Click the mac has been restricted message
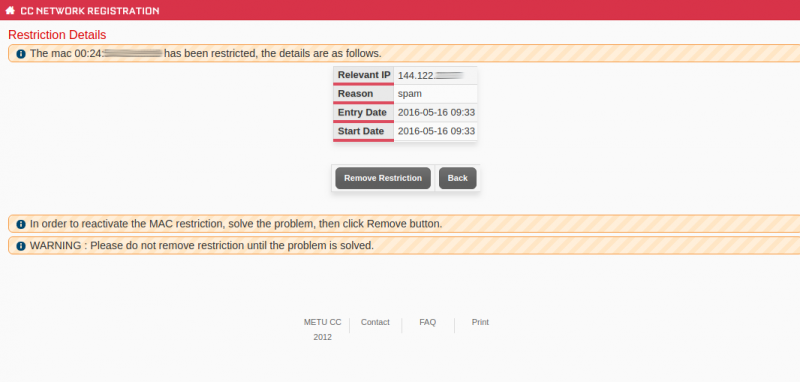This screenshot has width=800, height=382. [x=206, y=53]
